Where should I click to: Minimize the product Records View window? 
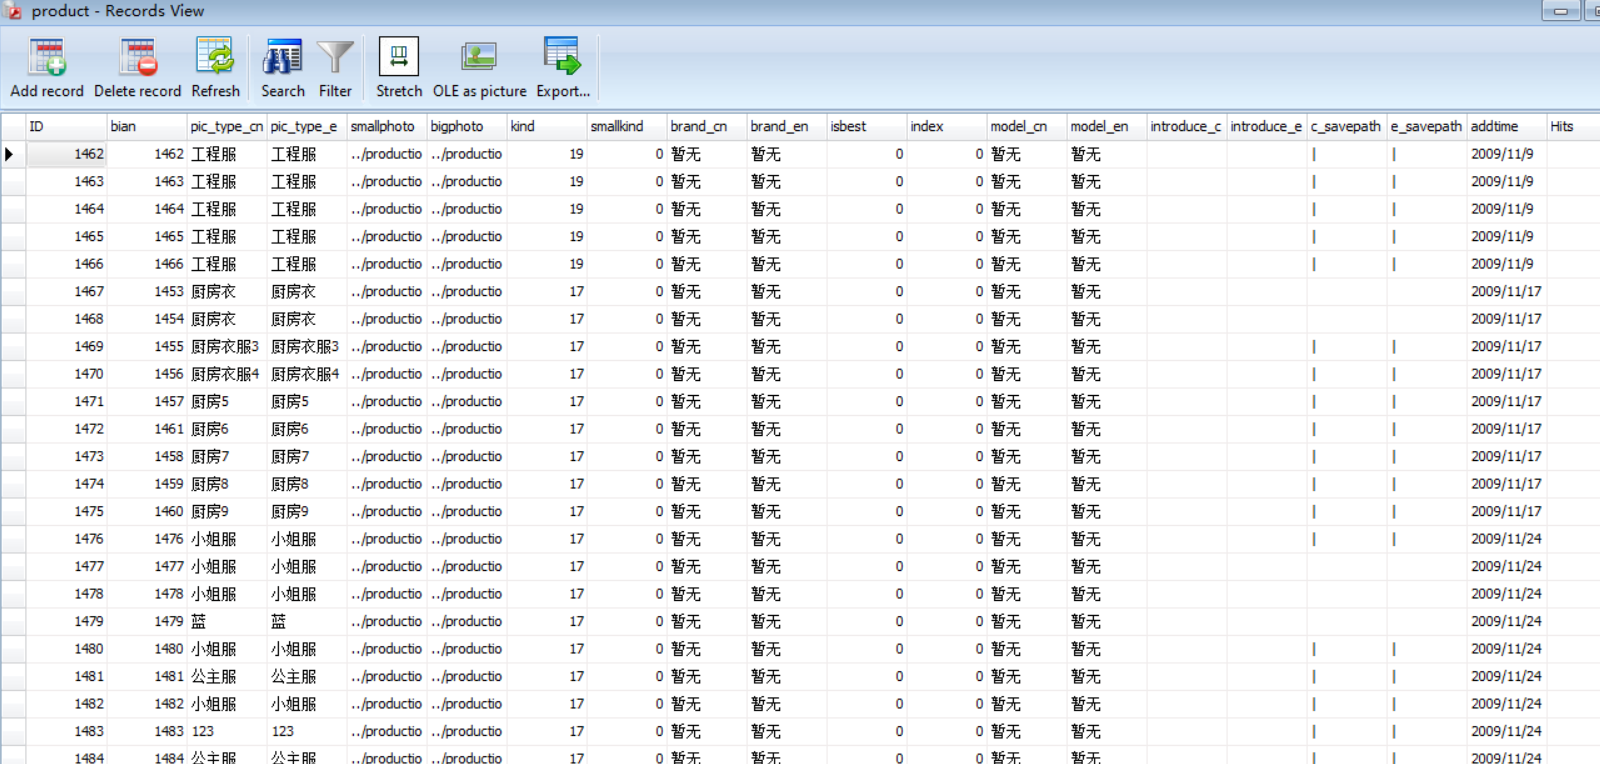tap(1561, 11)
